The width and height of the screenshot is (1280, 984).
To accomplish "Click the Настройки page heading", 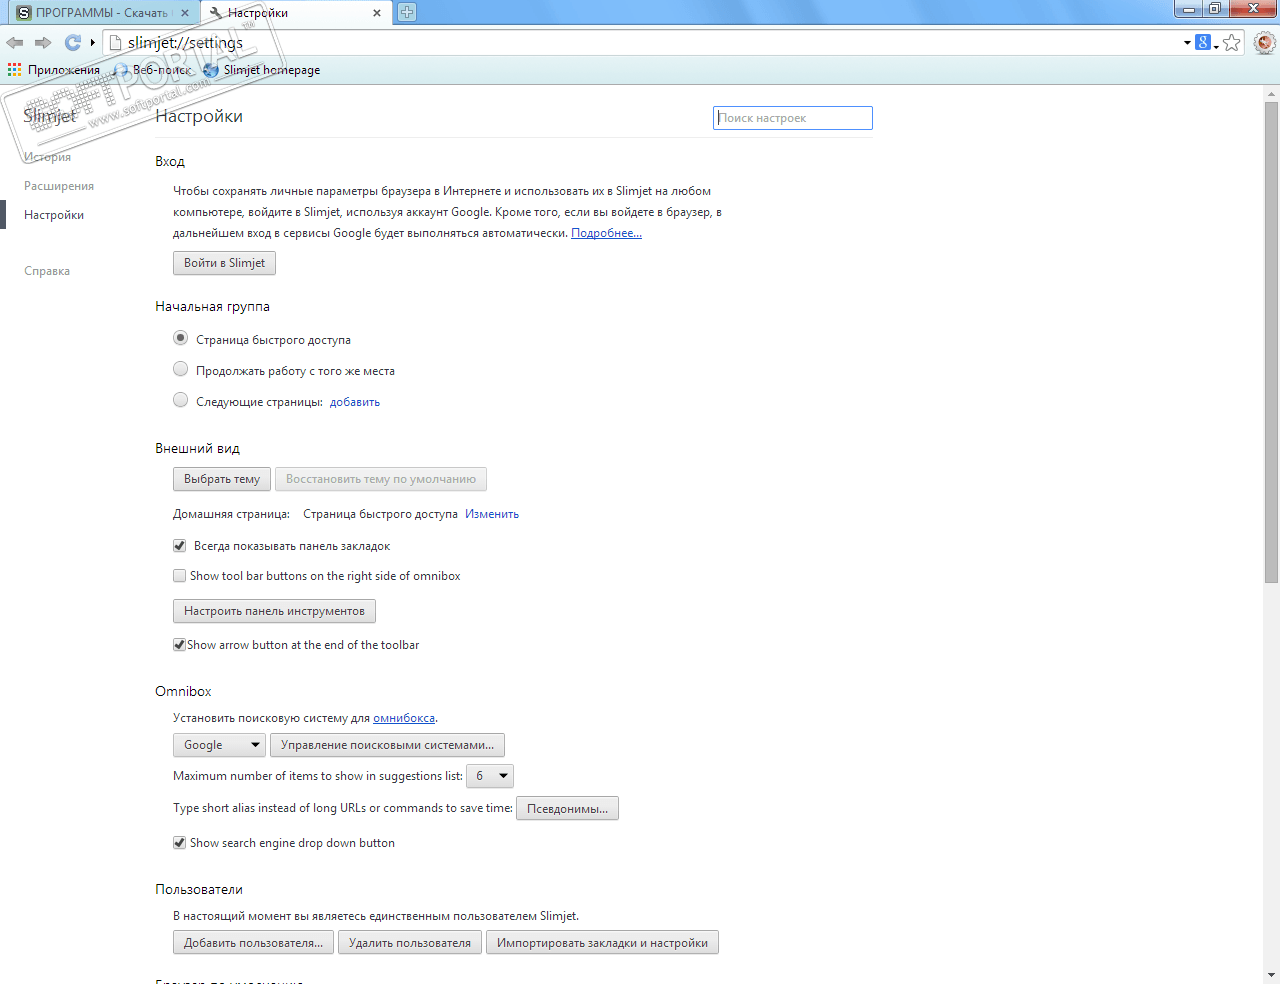I will coord(199,116).
